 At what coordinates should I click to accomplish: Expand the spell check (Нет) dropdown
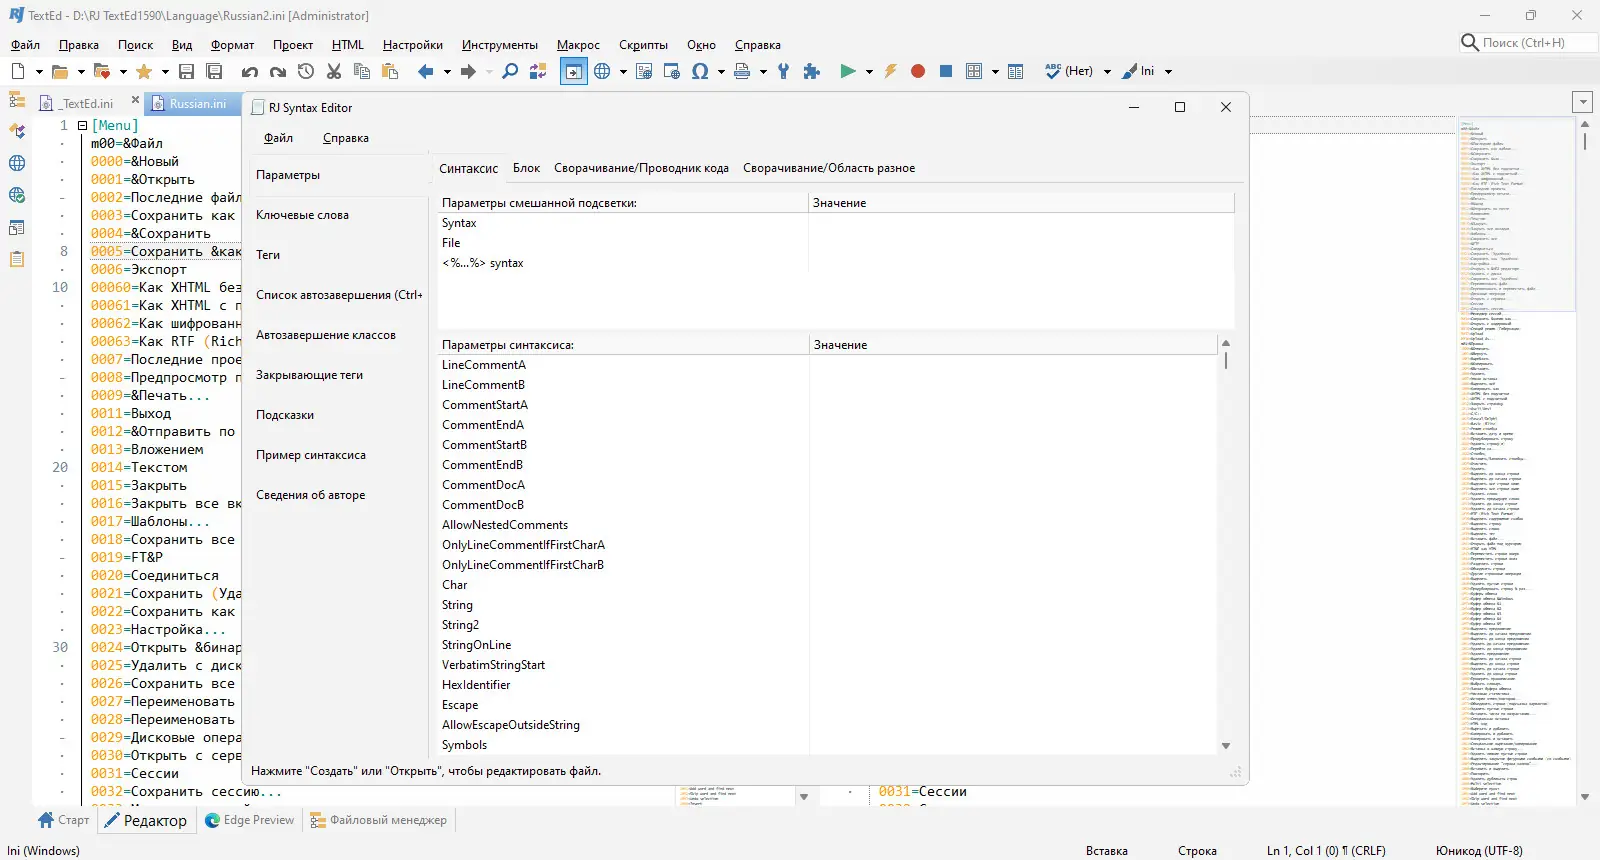(x=1107, y=72)
